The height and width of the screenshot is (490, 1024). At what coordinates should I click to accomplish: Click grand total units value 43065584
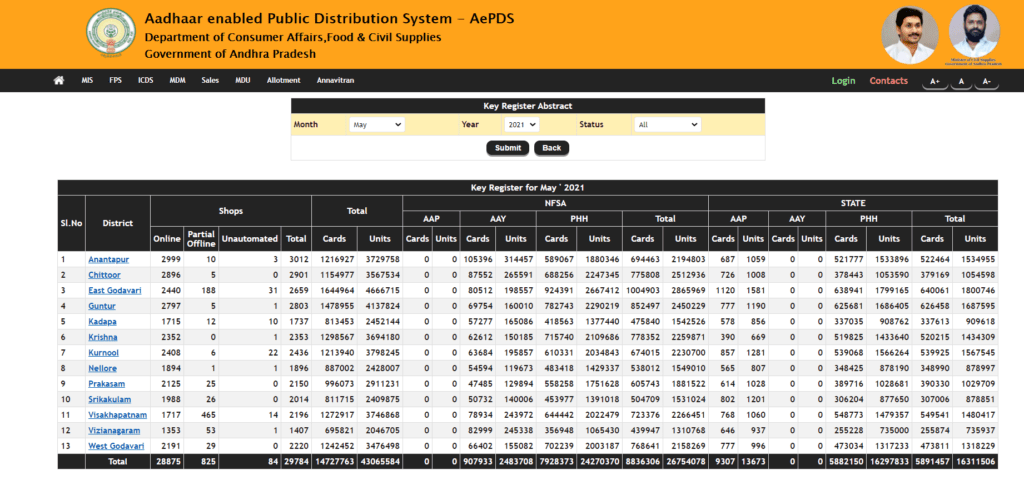tap(379, 462)
